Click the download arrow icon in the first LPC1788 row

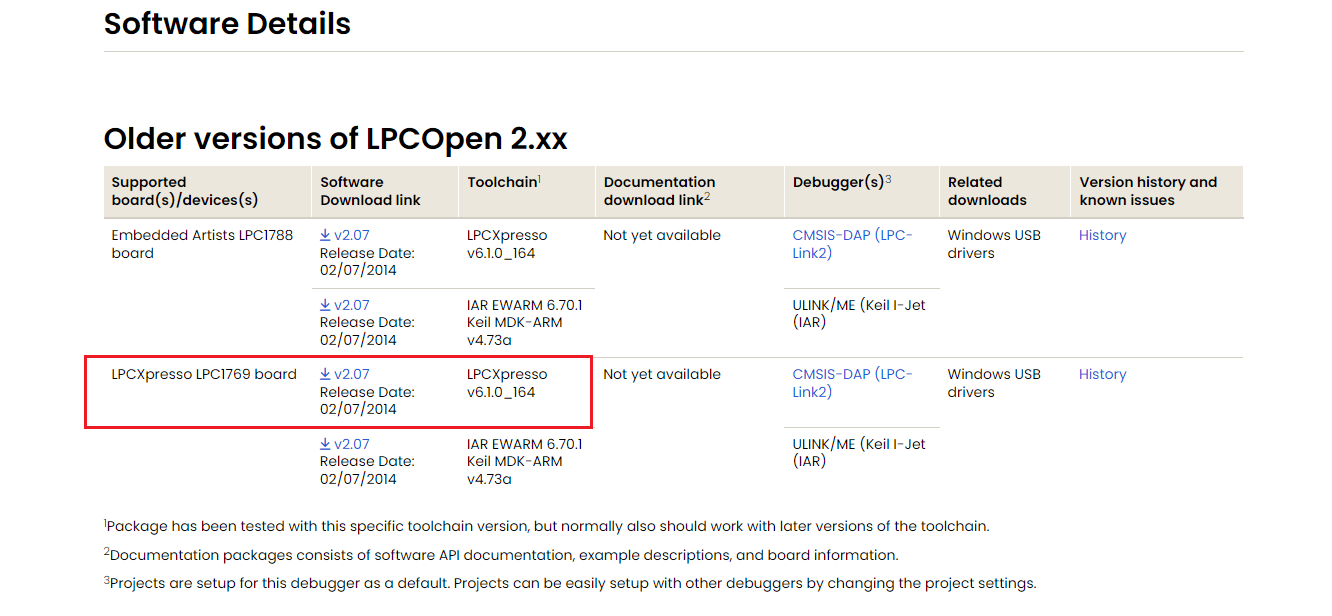(325, 235)
